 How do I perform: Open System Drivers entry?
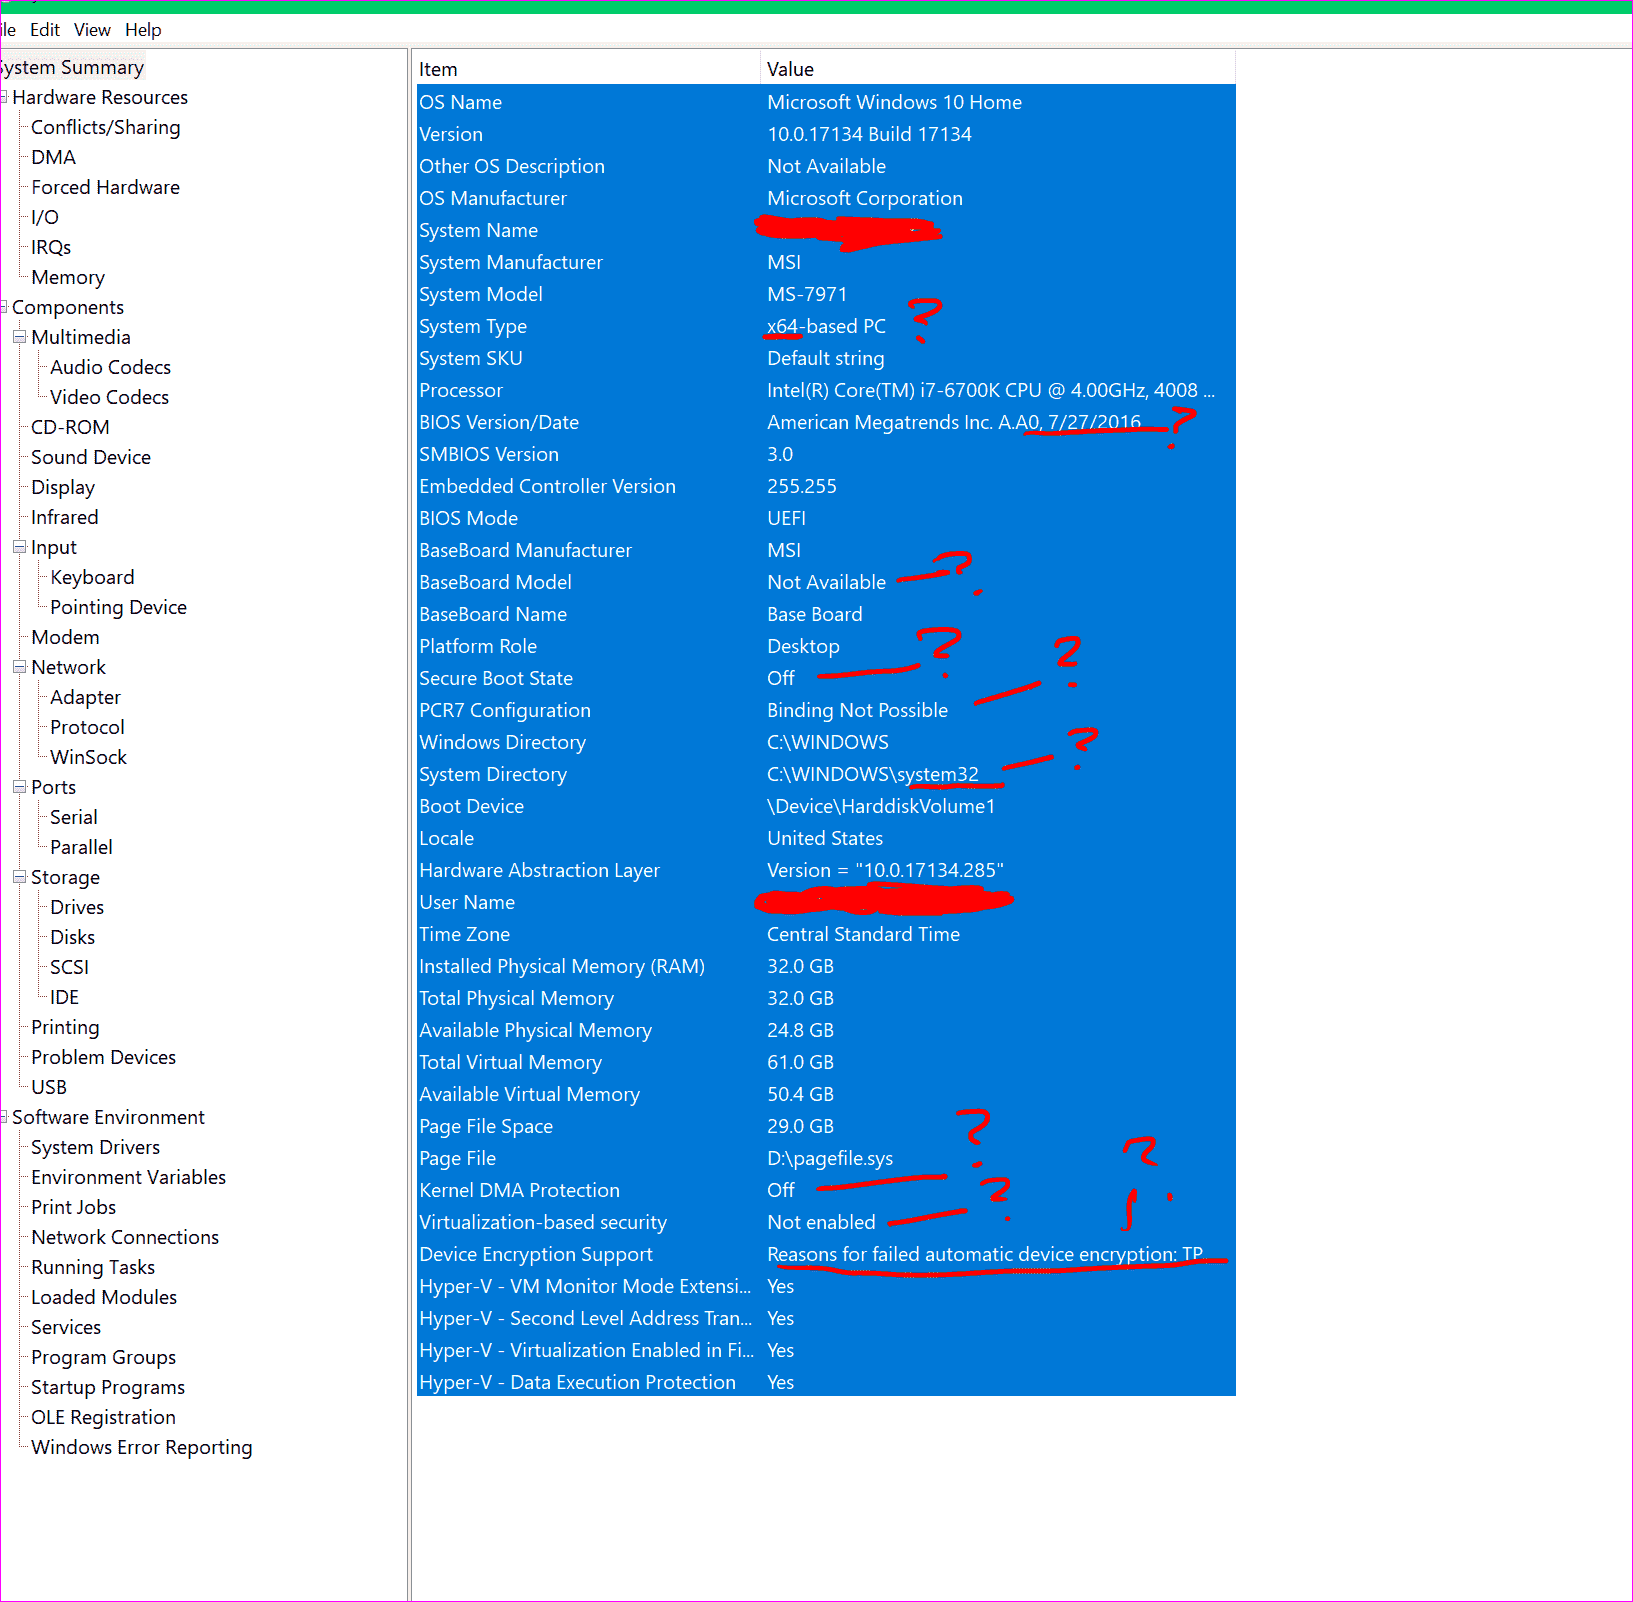tap(96, 1147)
